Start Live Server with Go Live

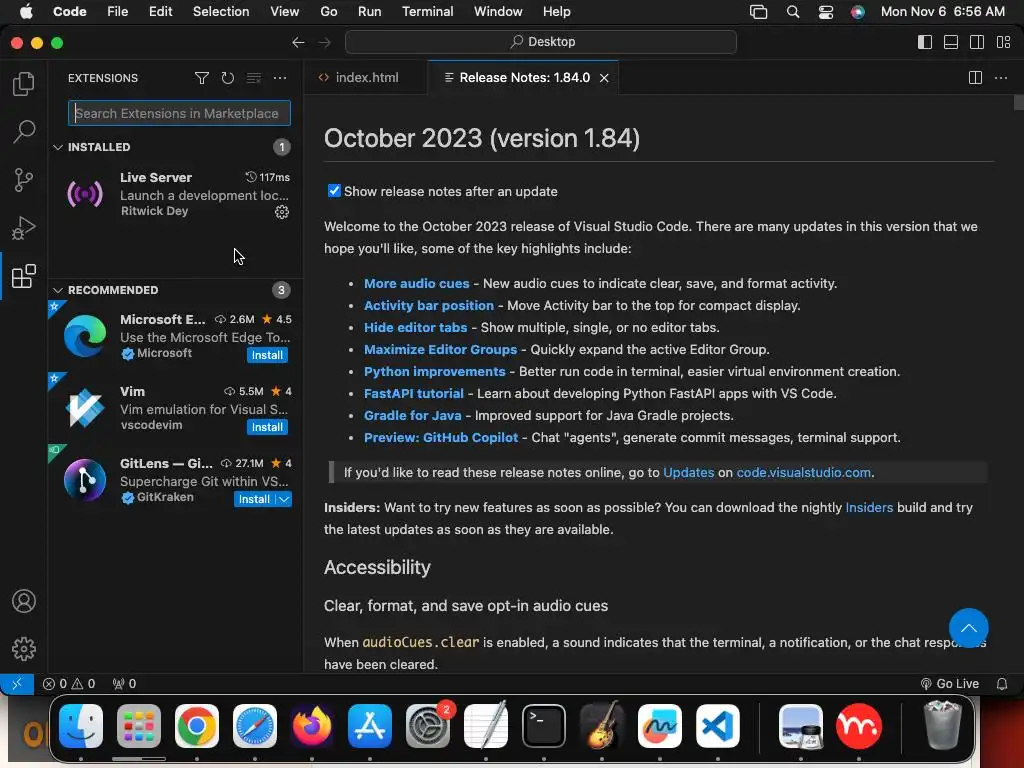(x=950, y=684)
